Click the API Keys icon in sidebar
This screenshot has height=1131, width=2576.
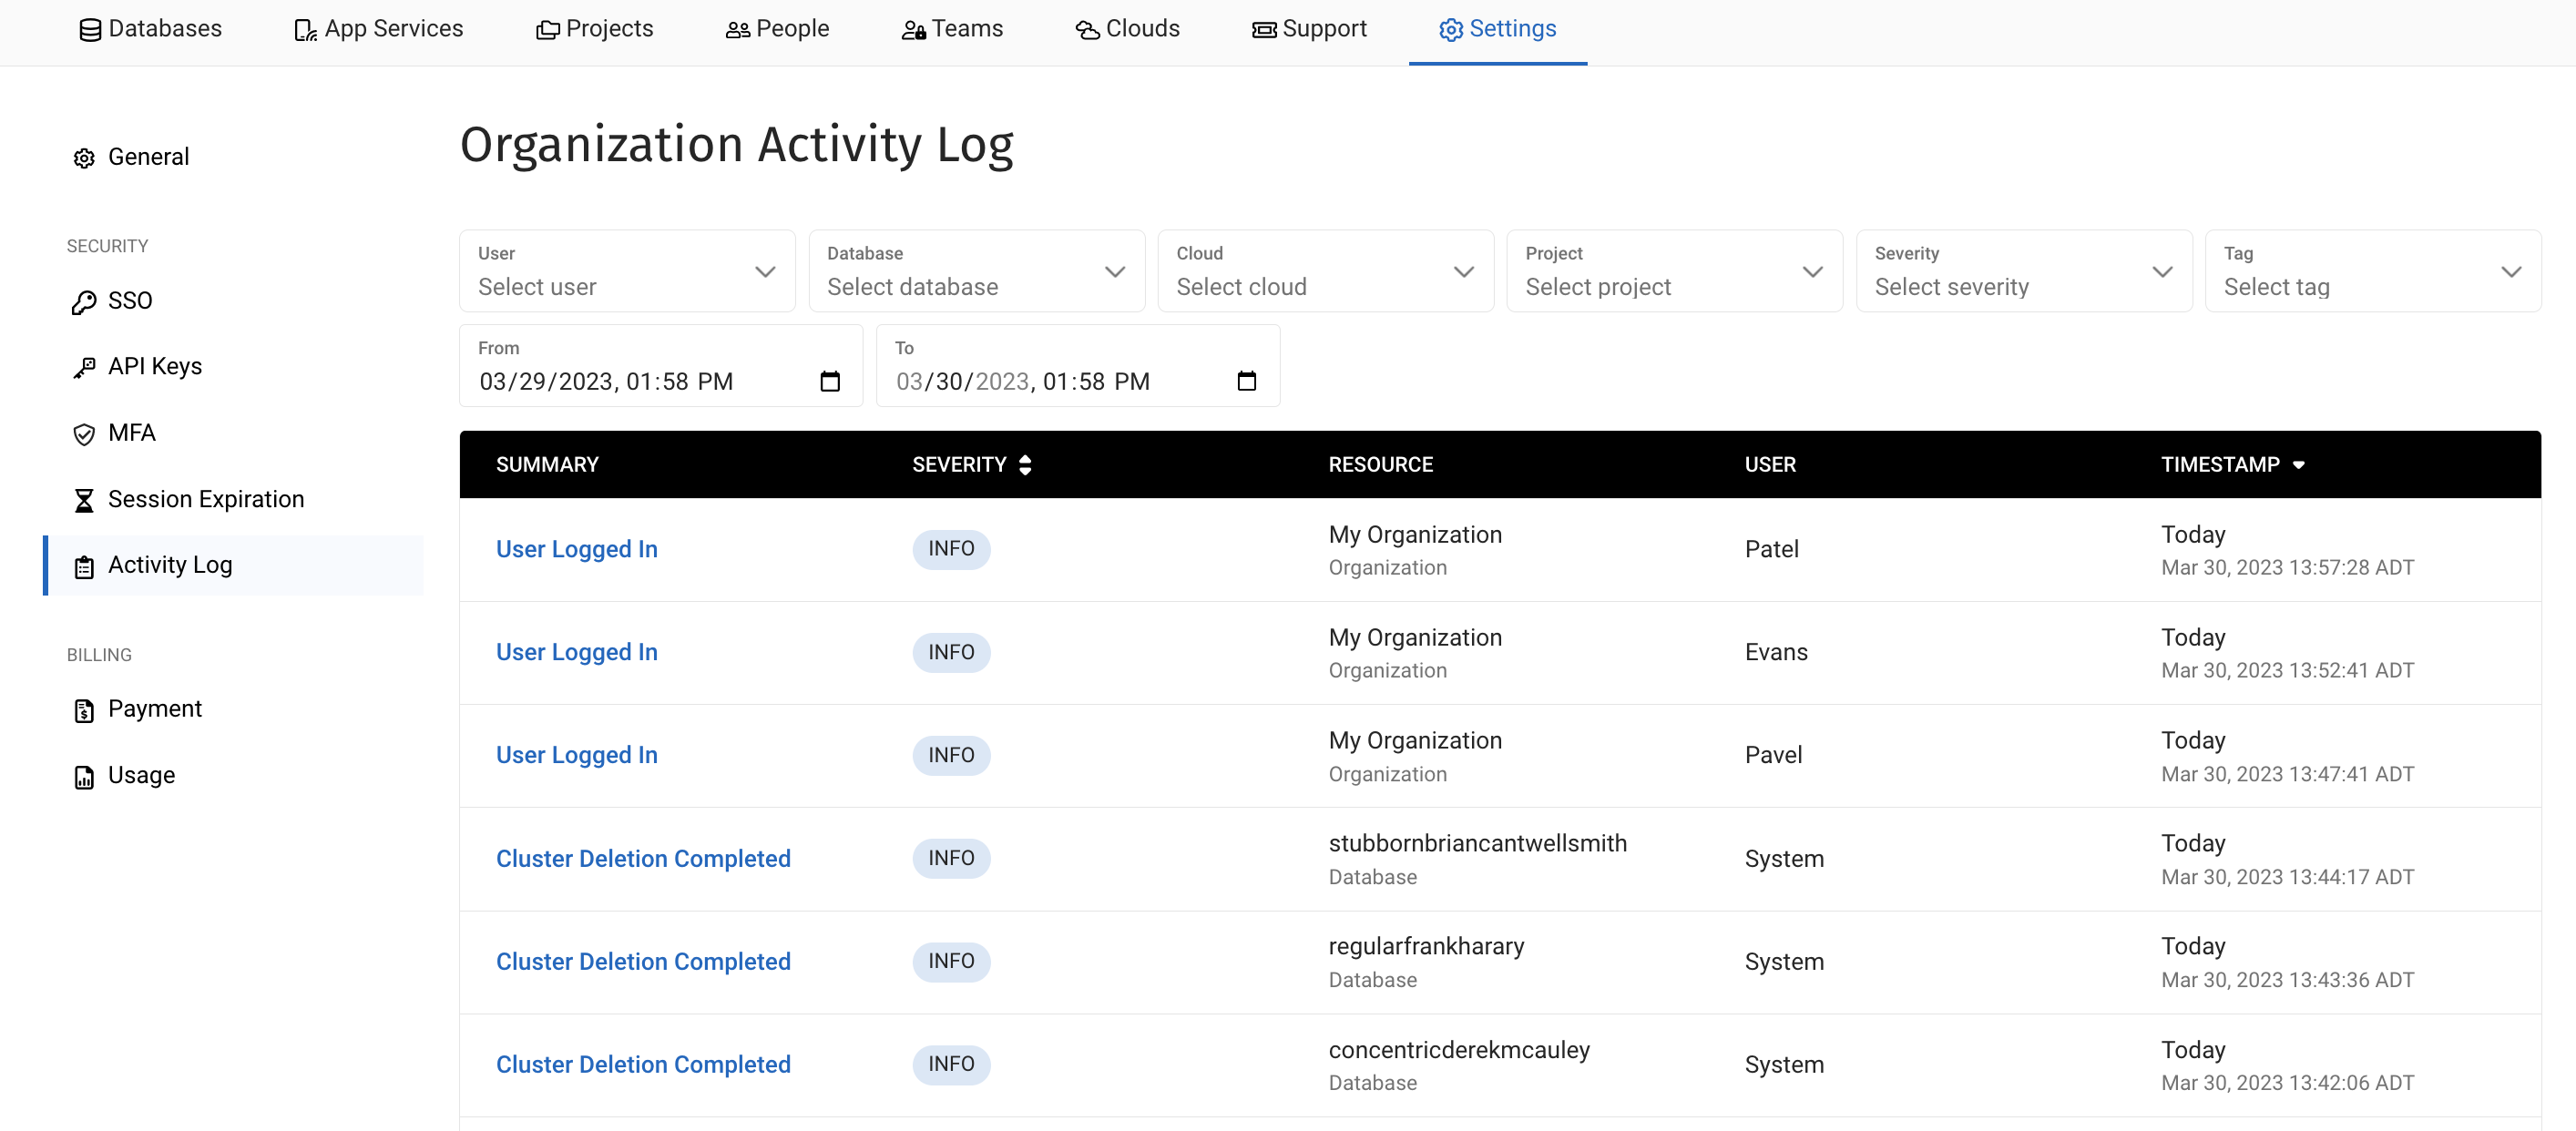84,368
